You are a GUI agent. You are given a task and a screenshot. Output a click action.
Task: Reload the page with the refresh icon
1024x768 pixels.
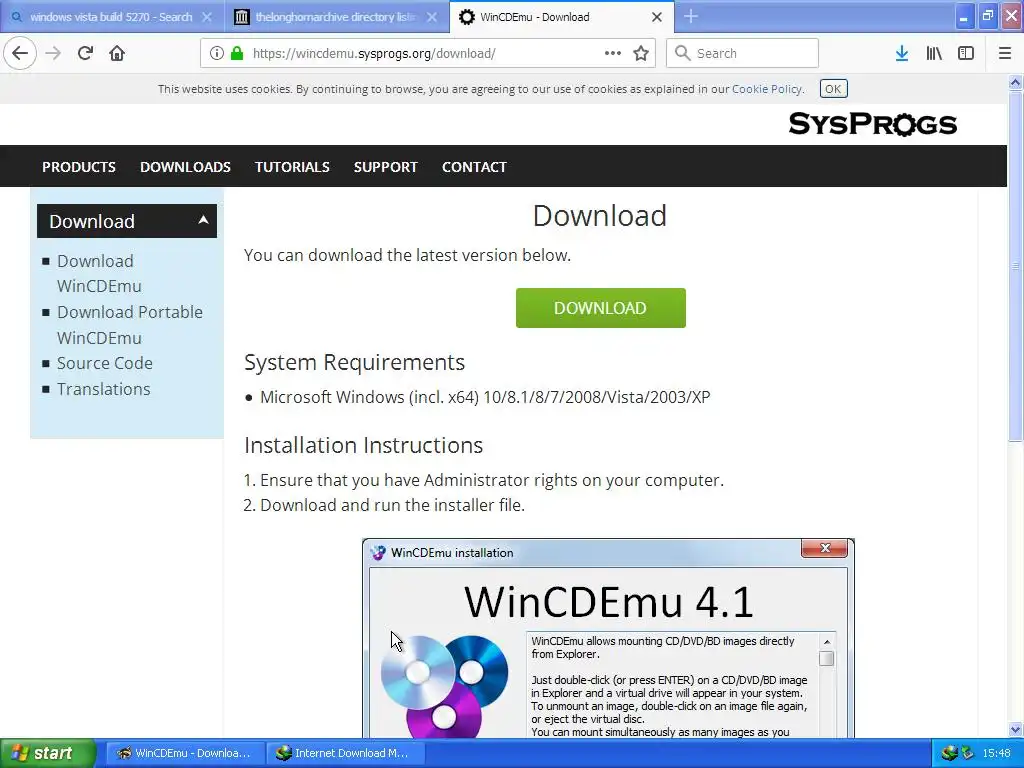click(85, 53)
